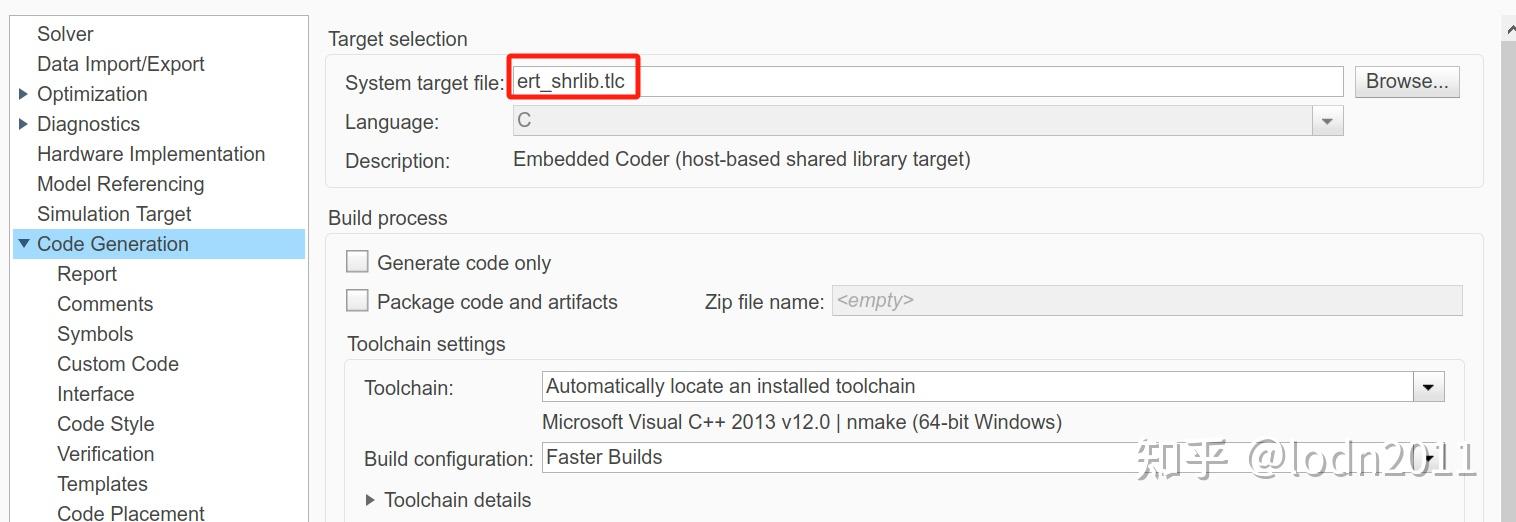Viewport: 1516px width, 522px height.
Task: Expand the Optimization tree node arrow
Action: point(23,94)
